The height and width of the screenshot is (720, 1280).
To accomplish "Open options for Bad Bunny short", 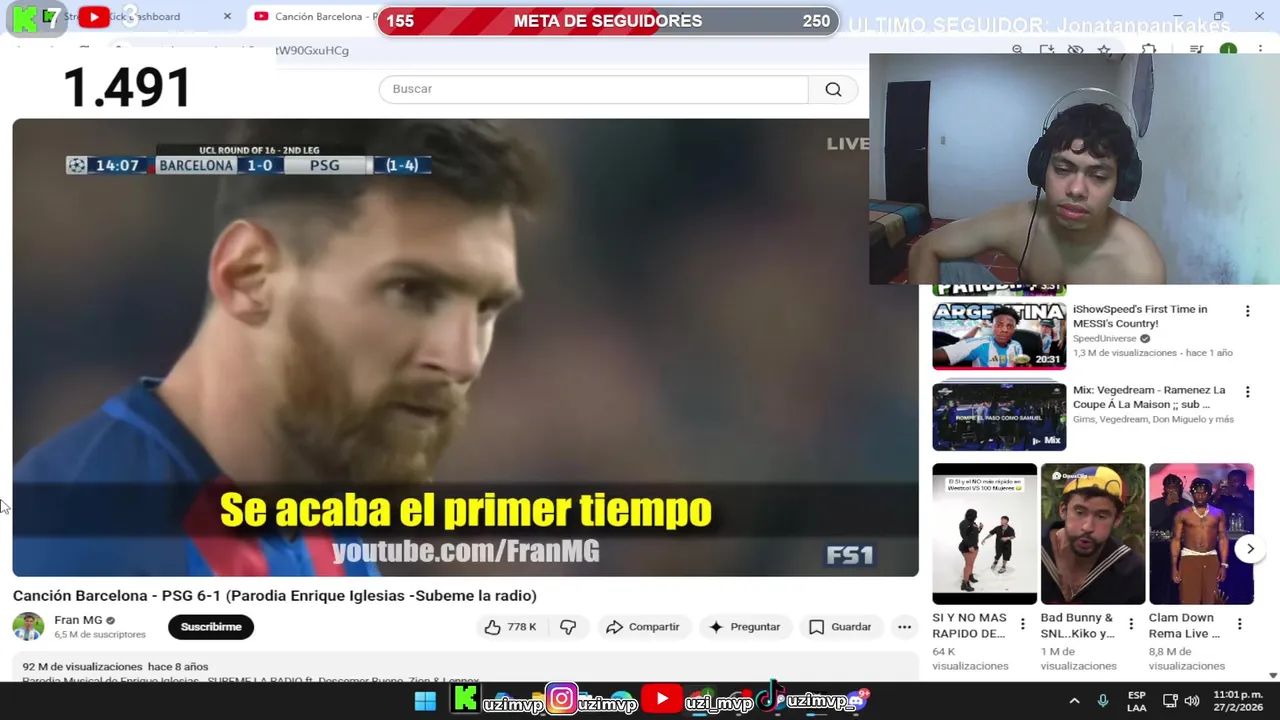I will [x=1131, y=624].
